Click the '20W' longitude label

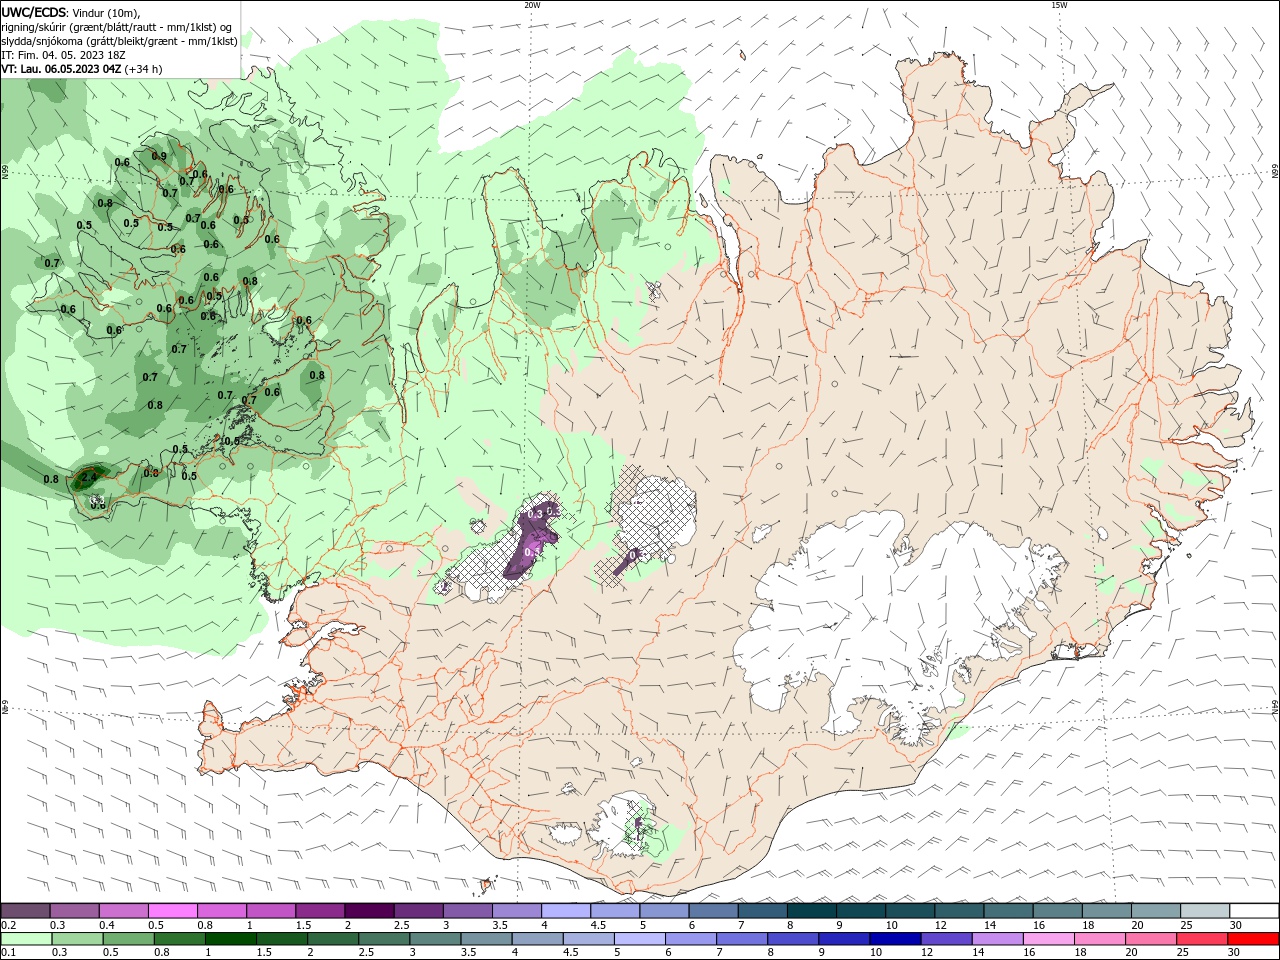click(532, 5)
